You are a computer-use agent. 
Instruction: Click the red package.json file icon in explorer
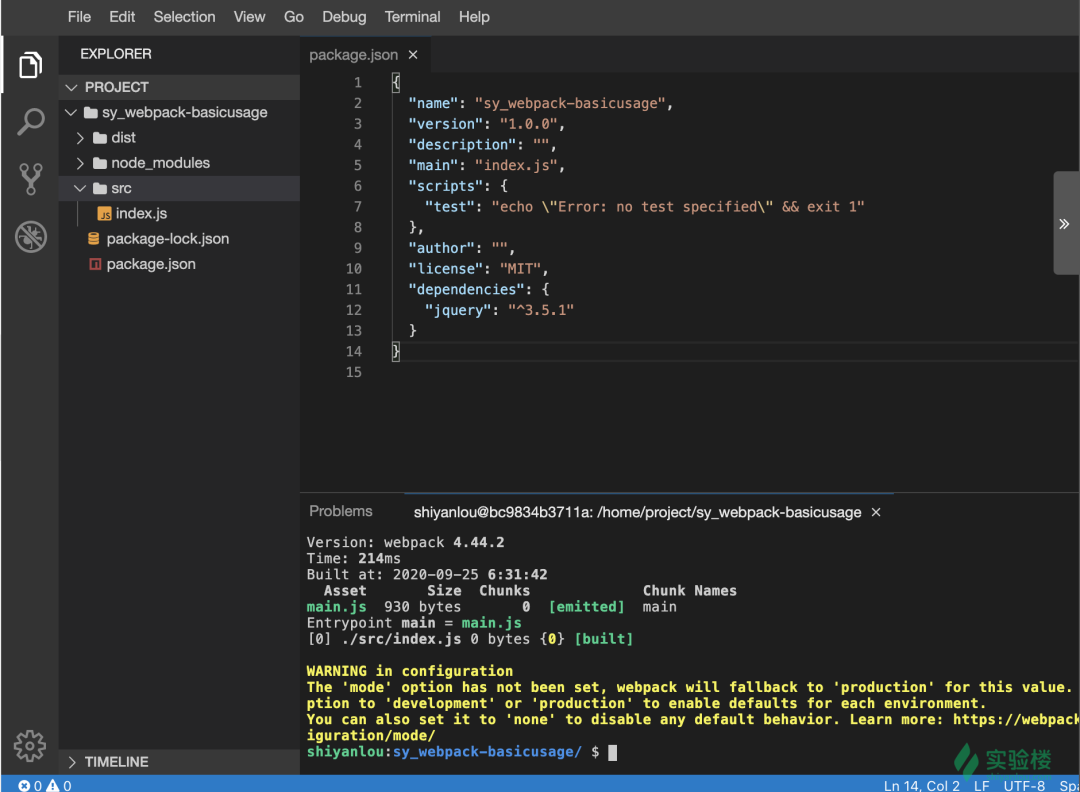[x=95, y=264]
